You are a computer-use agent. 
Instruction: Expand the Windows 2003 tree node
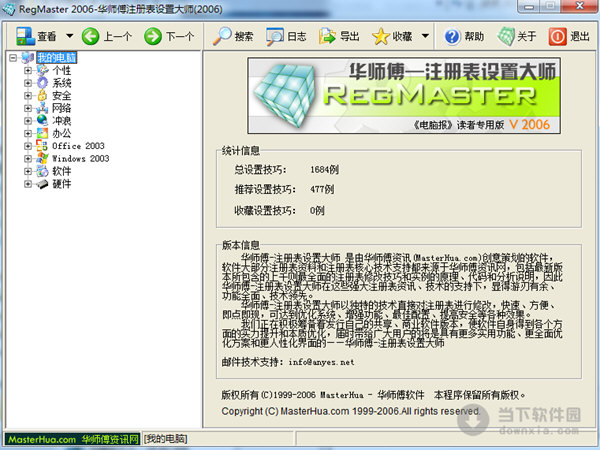pyautogui.click(x=28, y=159)
